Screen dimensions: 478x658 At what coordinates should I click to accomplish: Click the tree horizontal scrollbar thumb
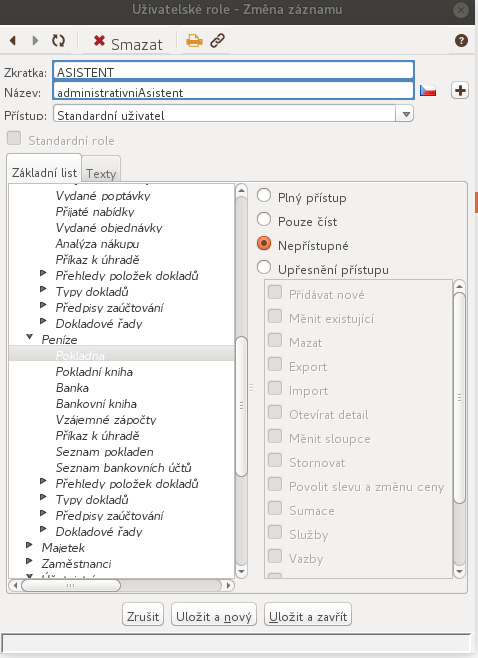[x=71, y=585]
